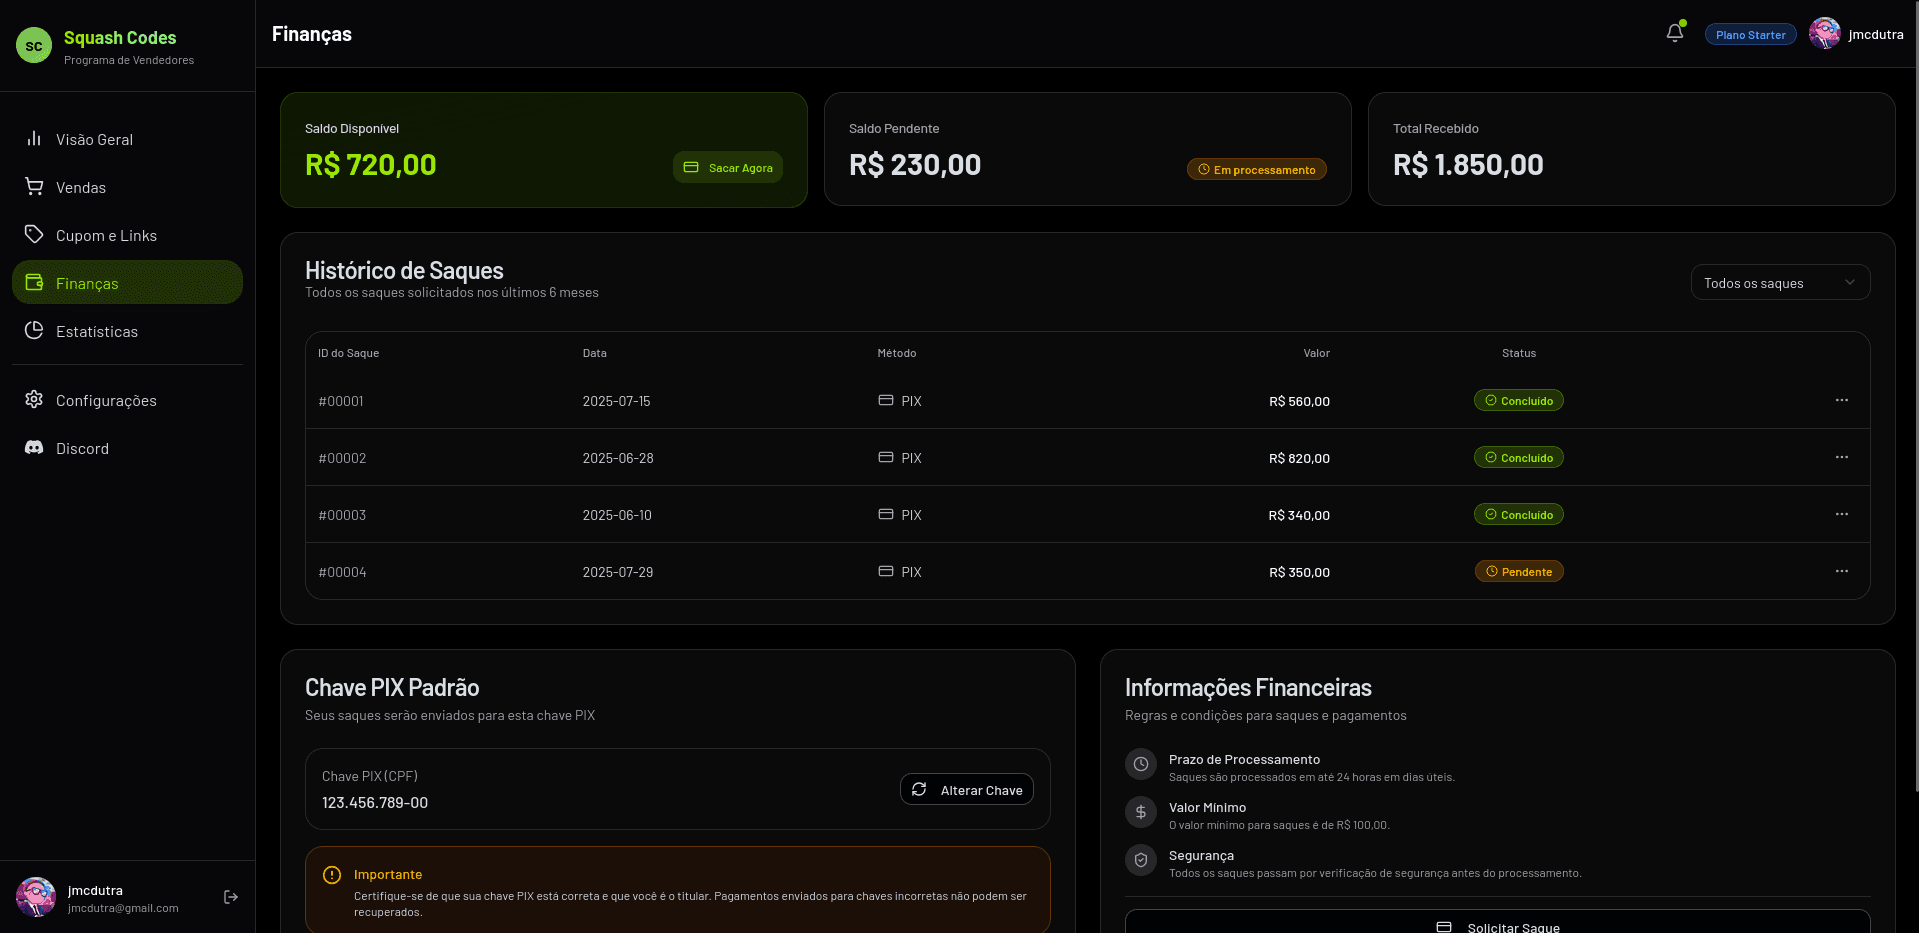Click the Em processamento badge
This screenshot has width=1919, height=933.
(1256, 168)
